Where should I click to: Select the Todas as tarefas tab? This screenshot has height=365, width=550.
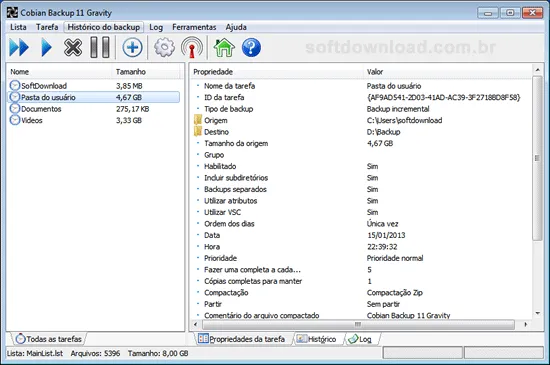49,339
